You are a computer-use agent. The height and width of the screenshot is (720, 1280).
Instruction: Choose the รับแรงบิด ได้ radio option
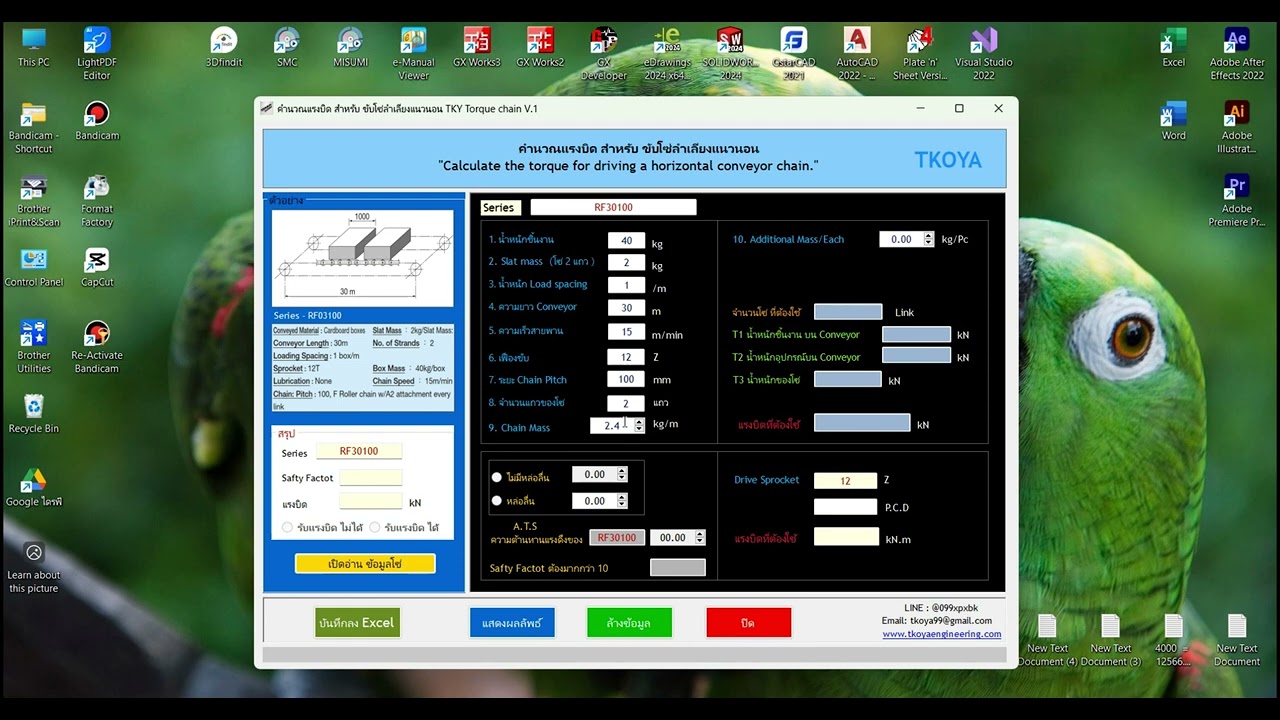[x=375, y=527]
